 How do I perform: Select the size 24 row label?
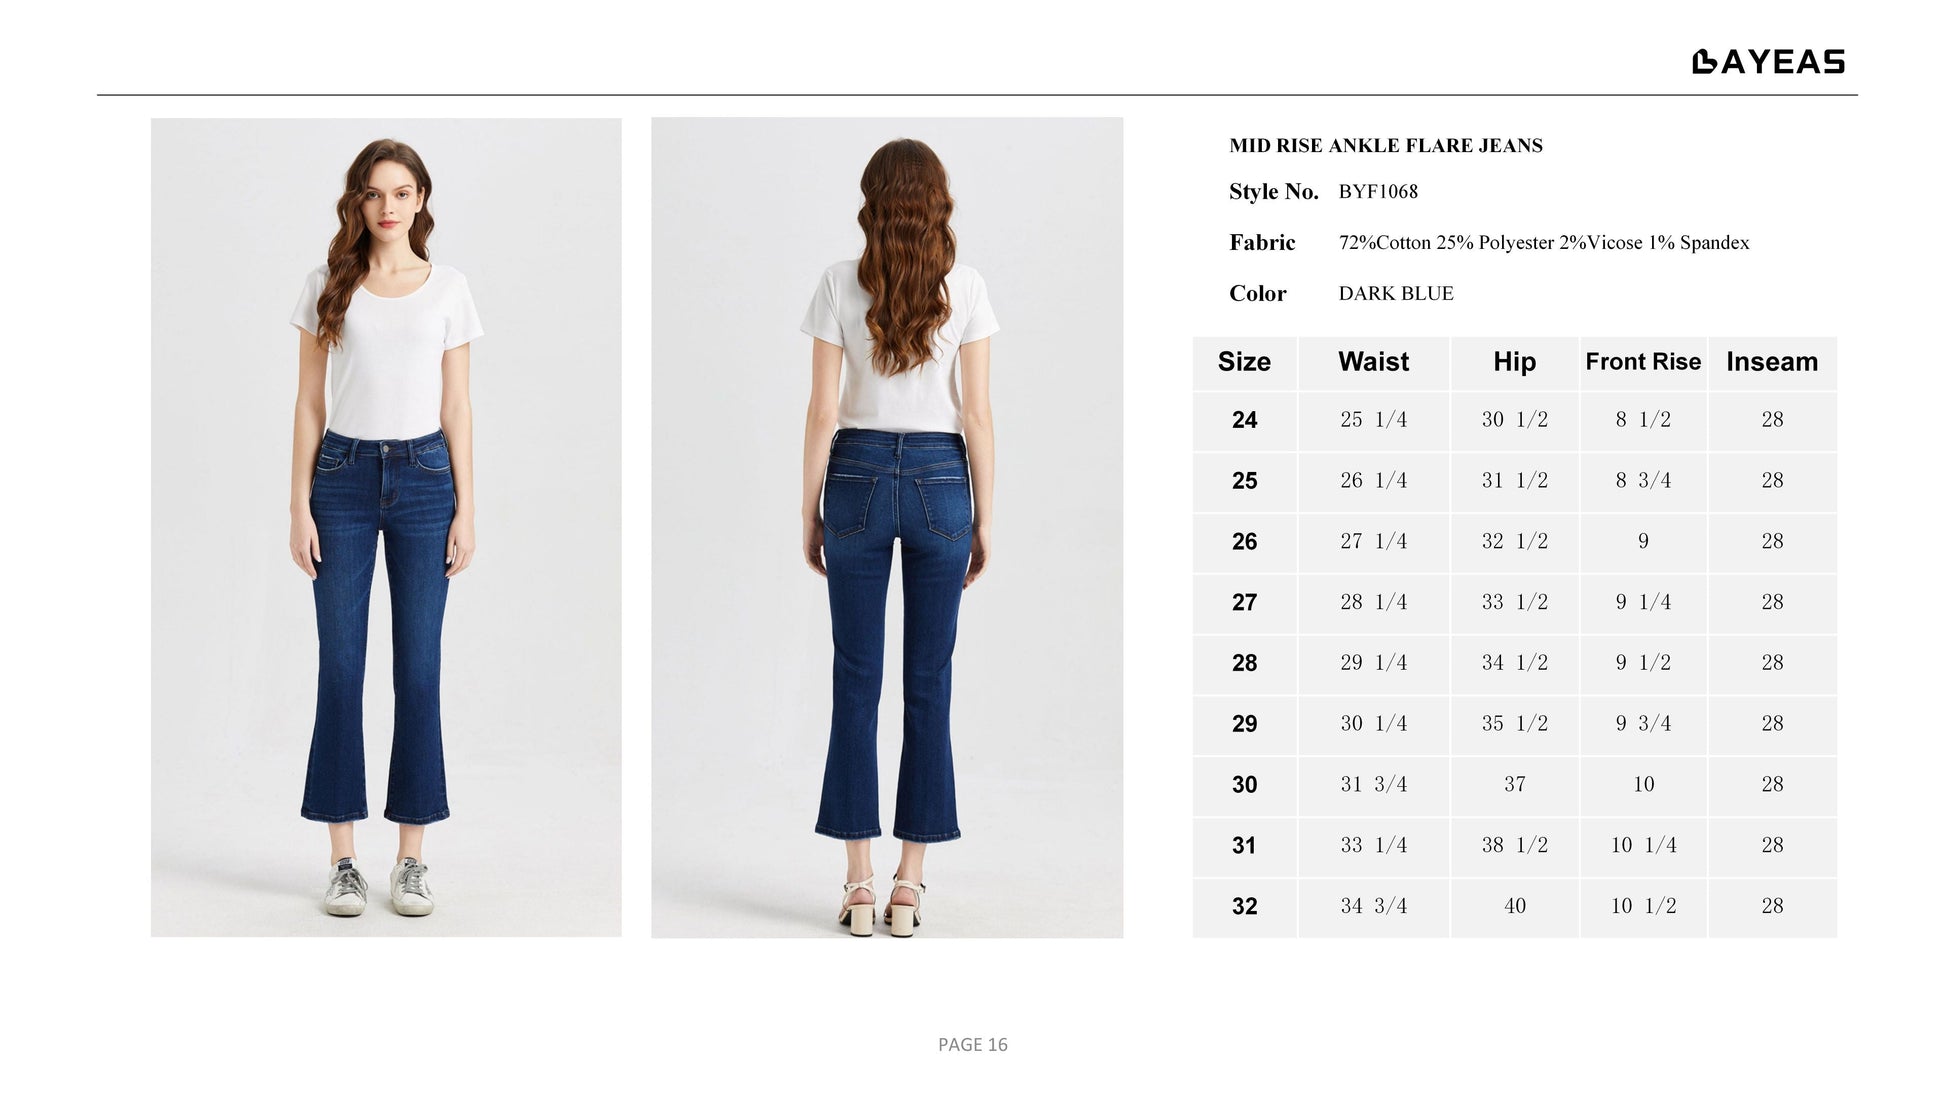click(x=1244, y=420)
